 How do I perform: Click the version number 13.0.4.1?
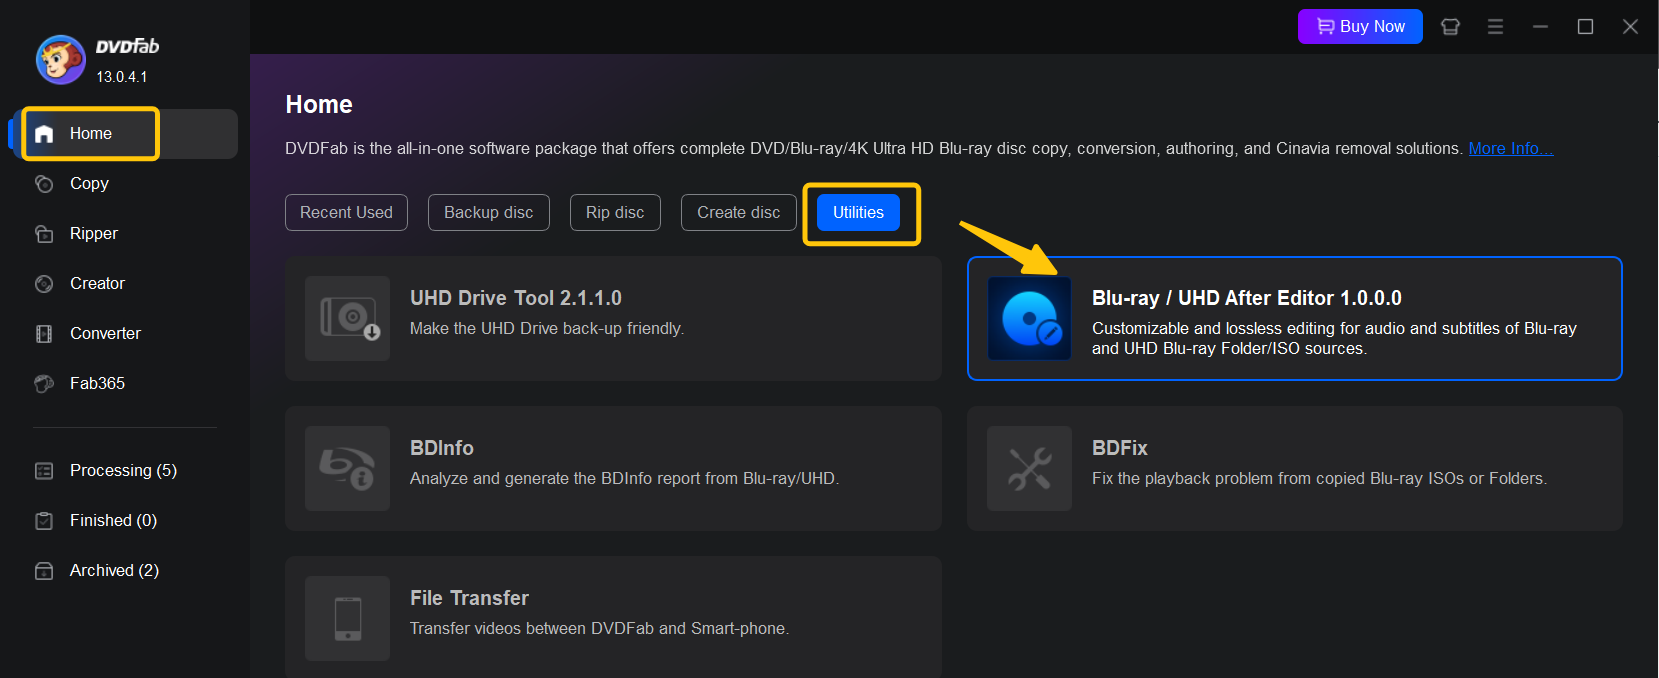coord(121,77)
